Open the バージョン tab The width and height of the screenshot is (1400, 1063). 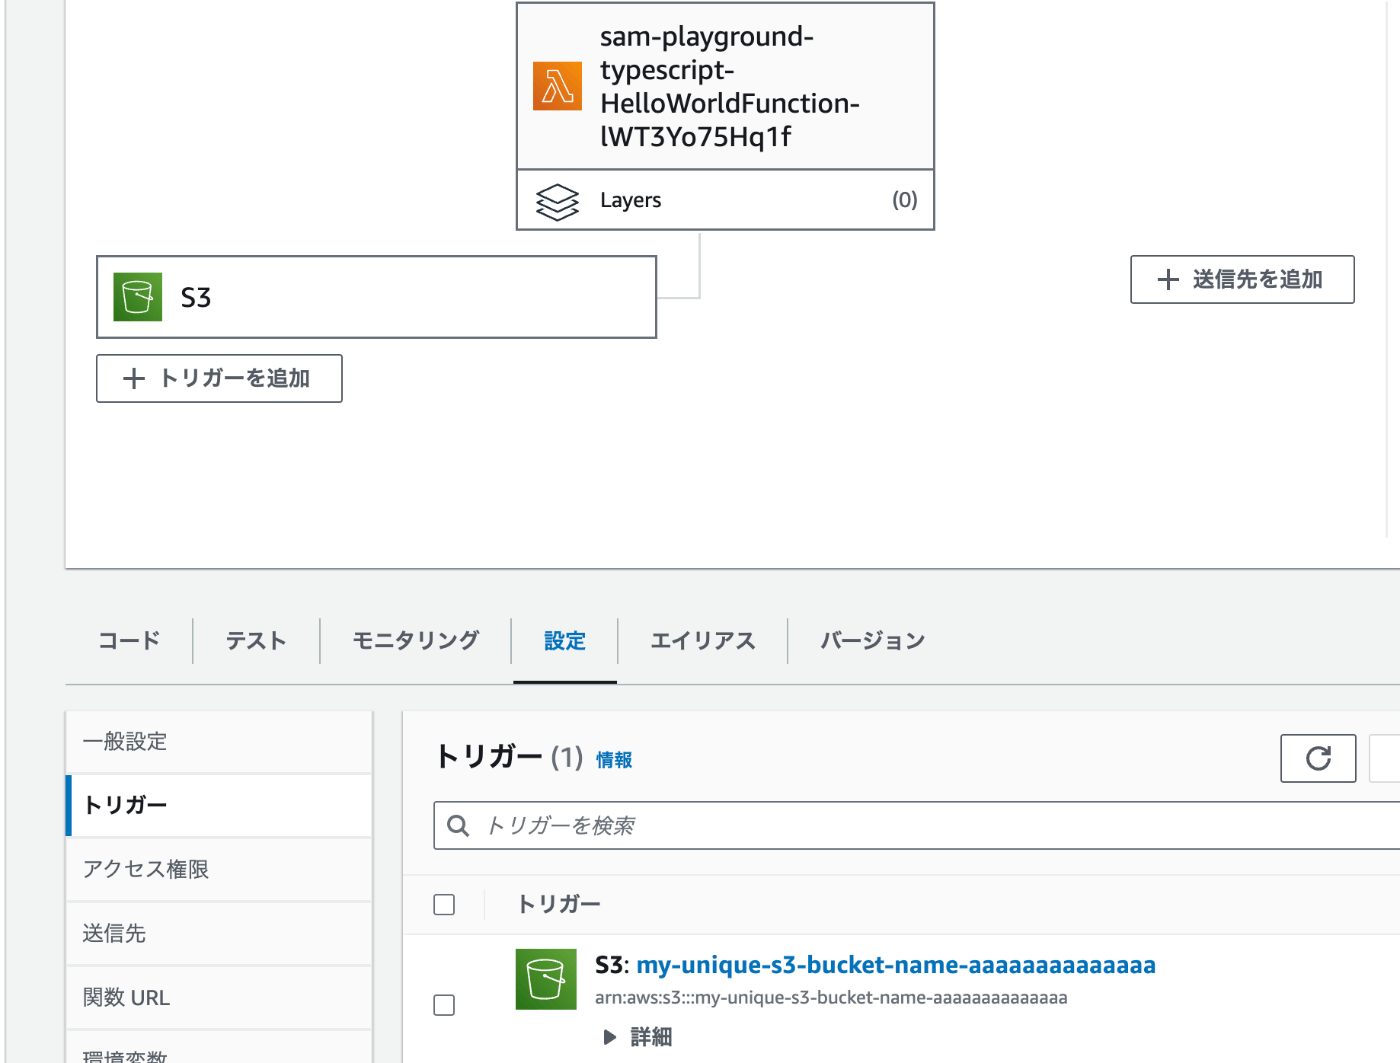873,641
